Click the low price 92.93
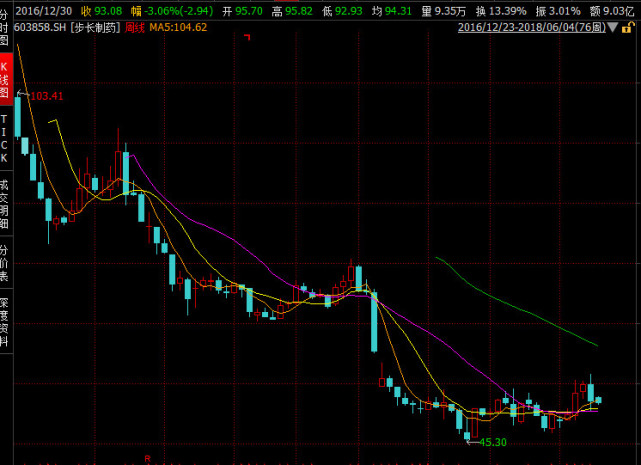This screenshot has height=465, width=641. coord(349,11)
